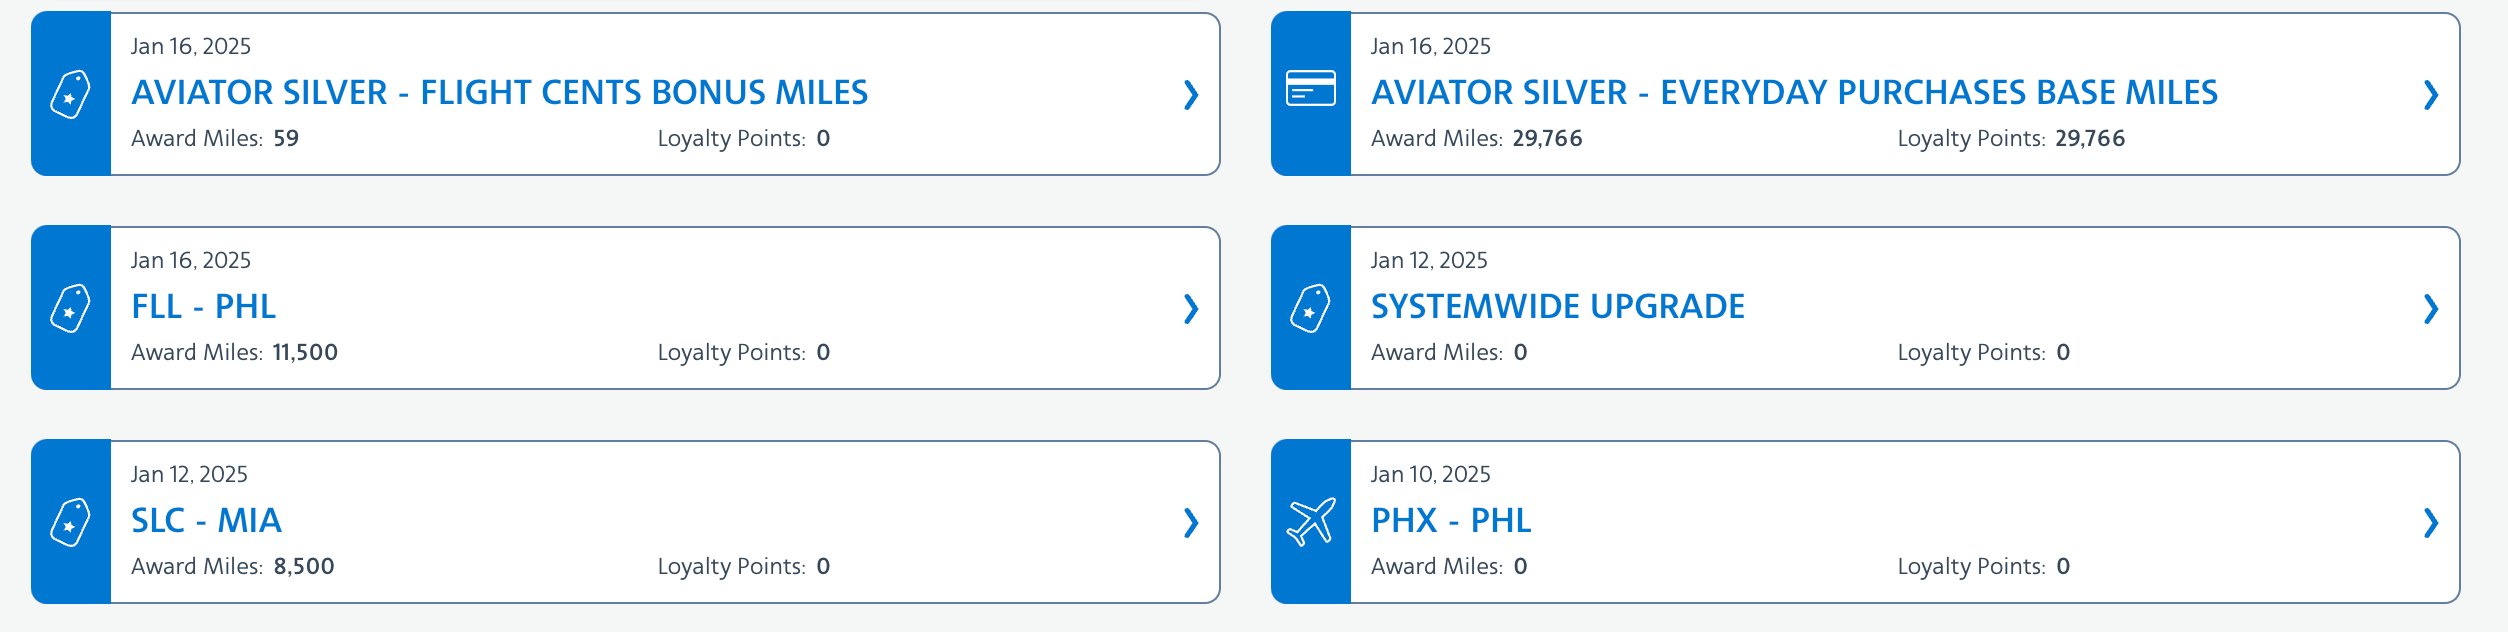Viewport: 2508px width, 632px height.
Task: Expand Everyday Purchases Base Miles chevron
Action: (2430, 95)
